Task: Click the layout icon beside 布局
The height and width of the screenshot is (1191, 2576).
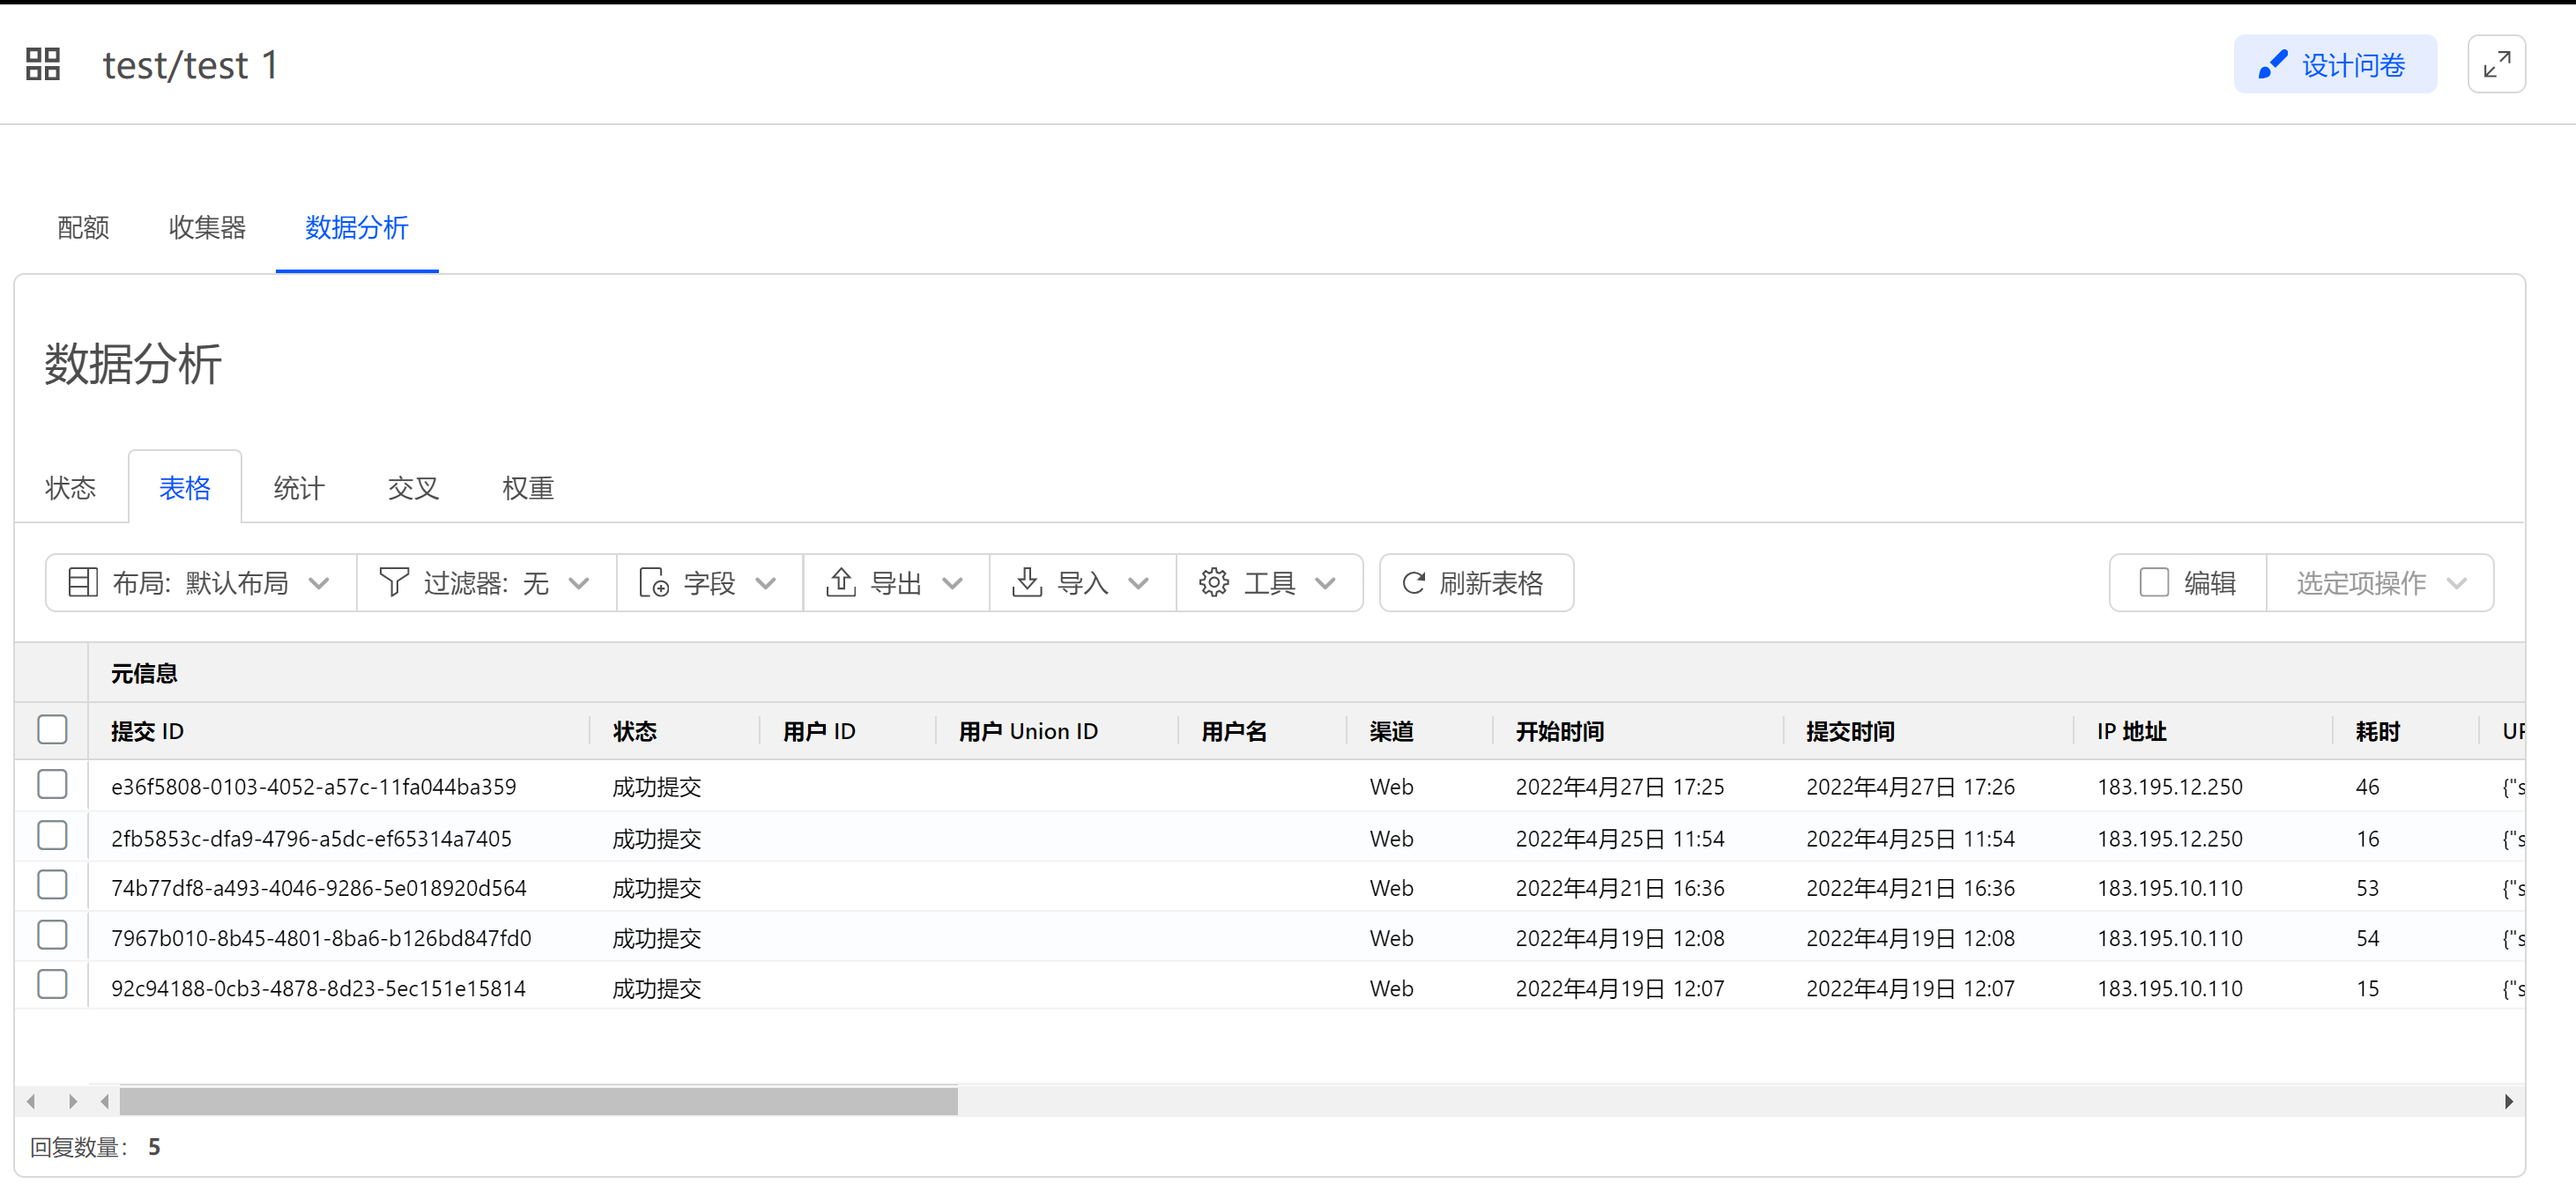Action: tap(83, 582)
